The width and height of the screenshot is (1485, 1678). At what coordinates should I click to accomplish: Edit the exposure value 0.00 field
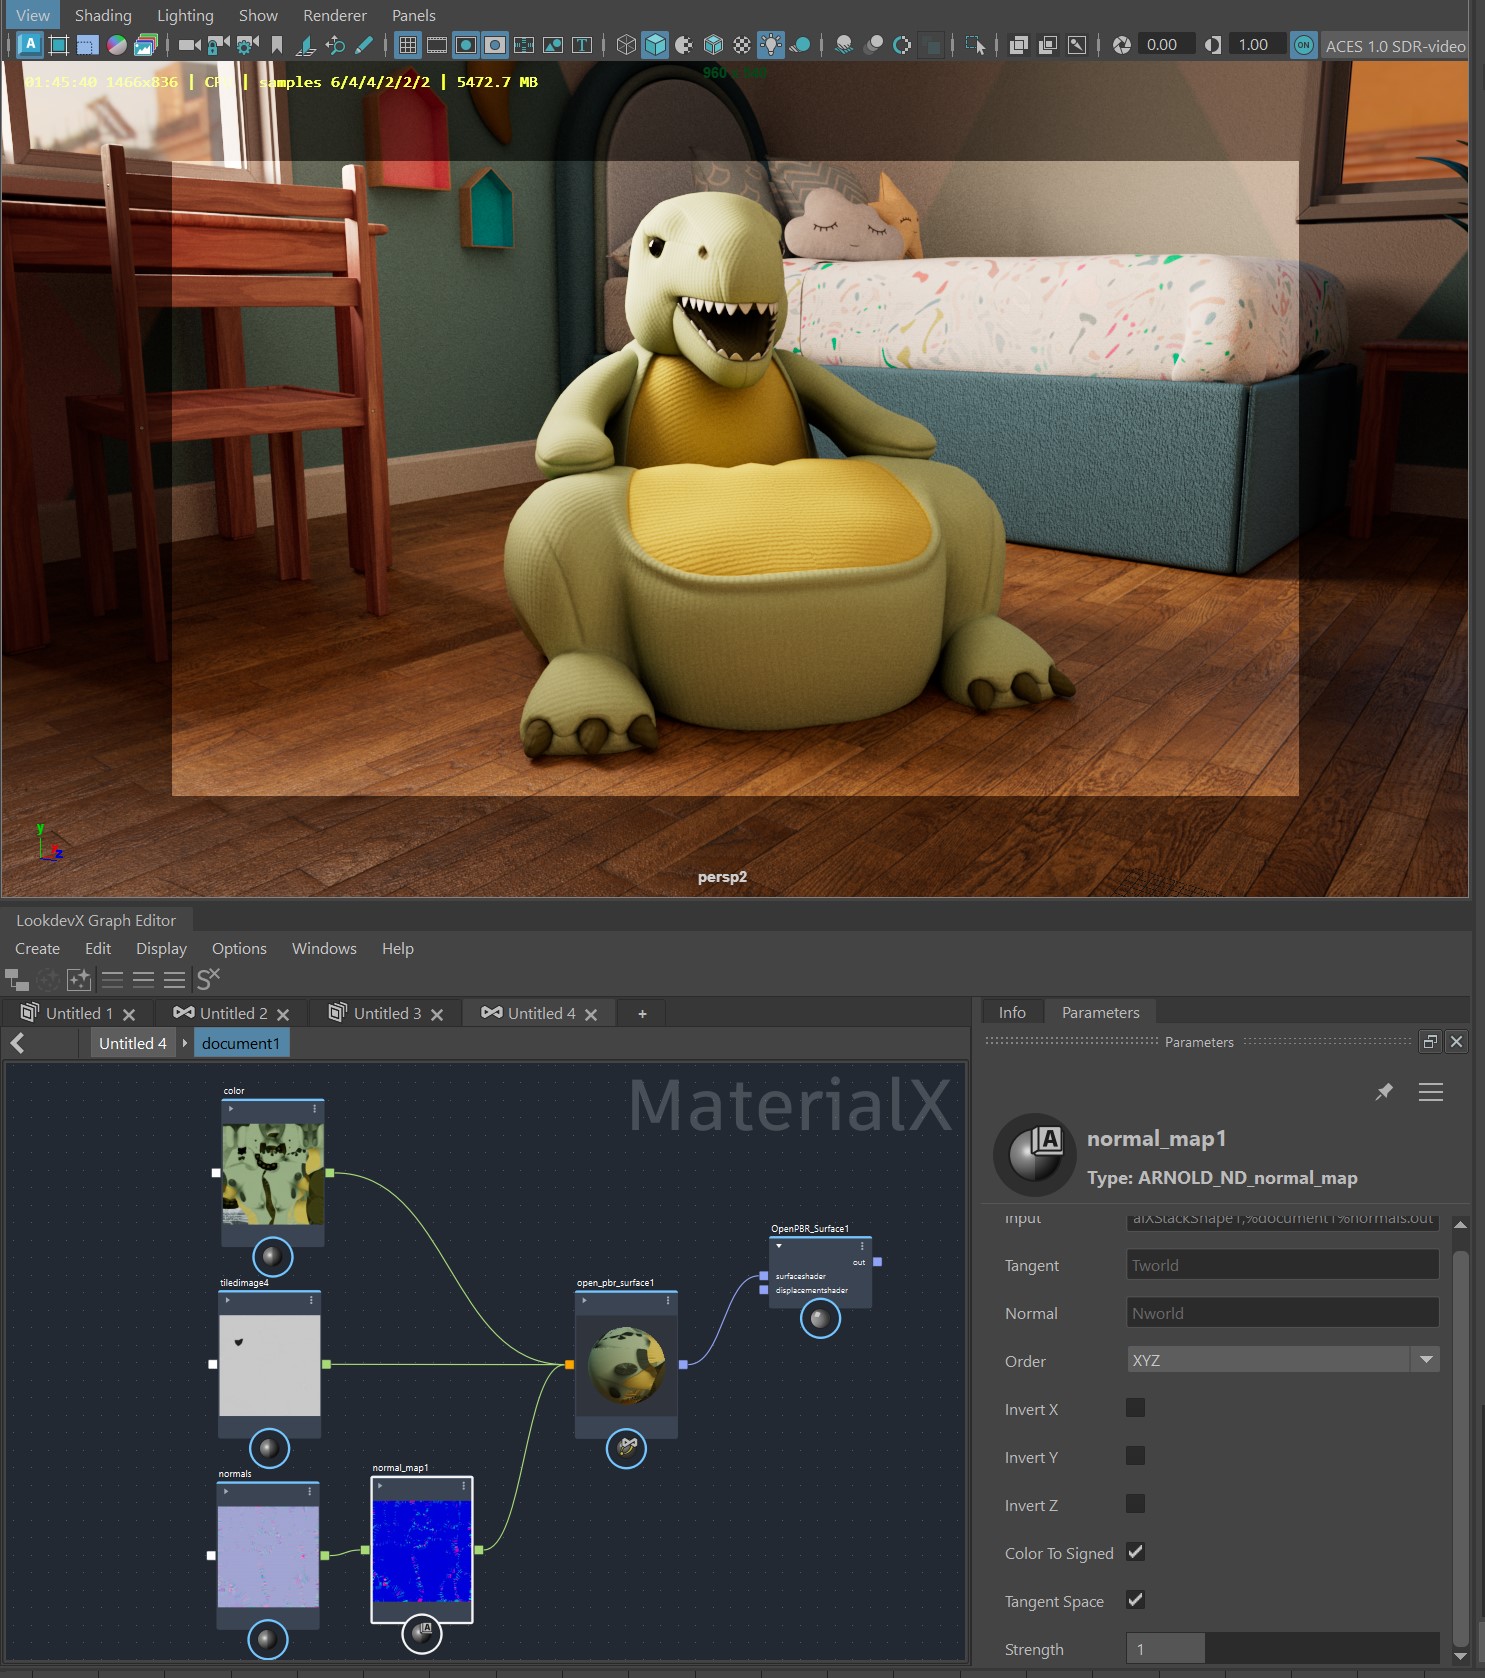1166,45
